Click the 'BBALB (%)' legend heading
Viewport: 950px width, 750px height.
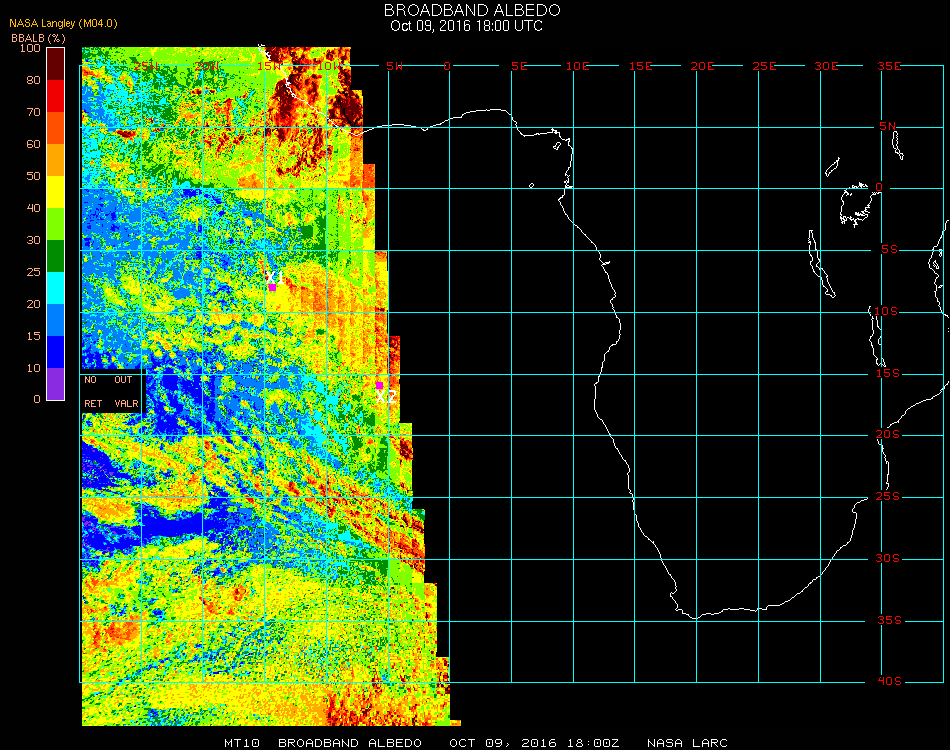(x=38, y=38)
